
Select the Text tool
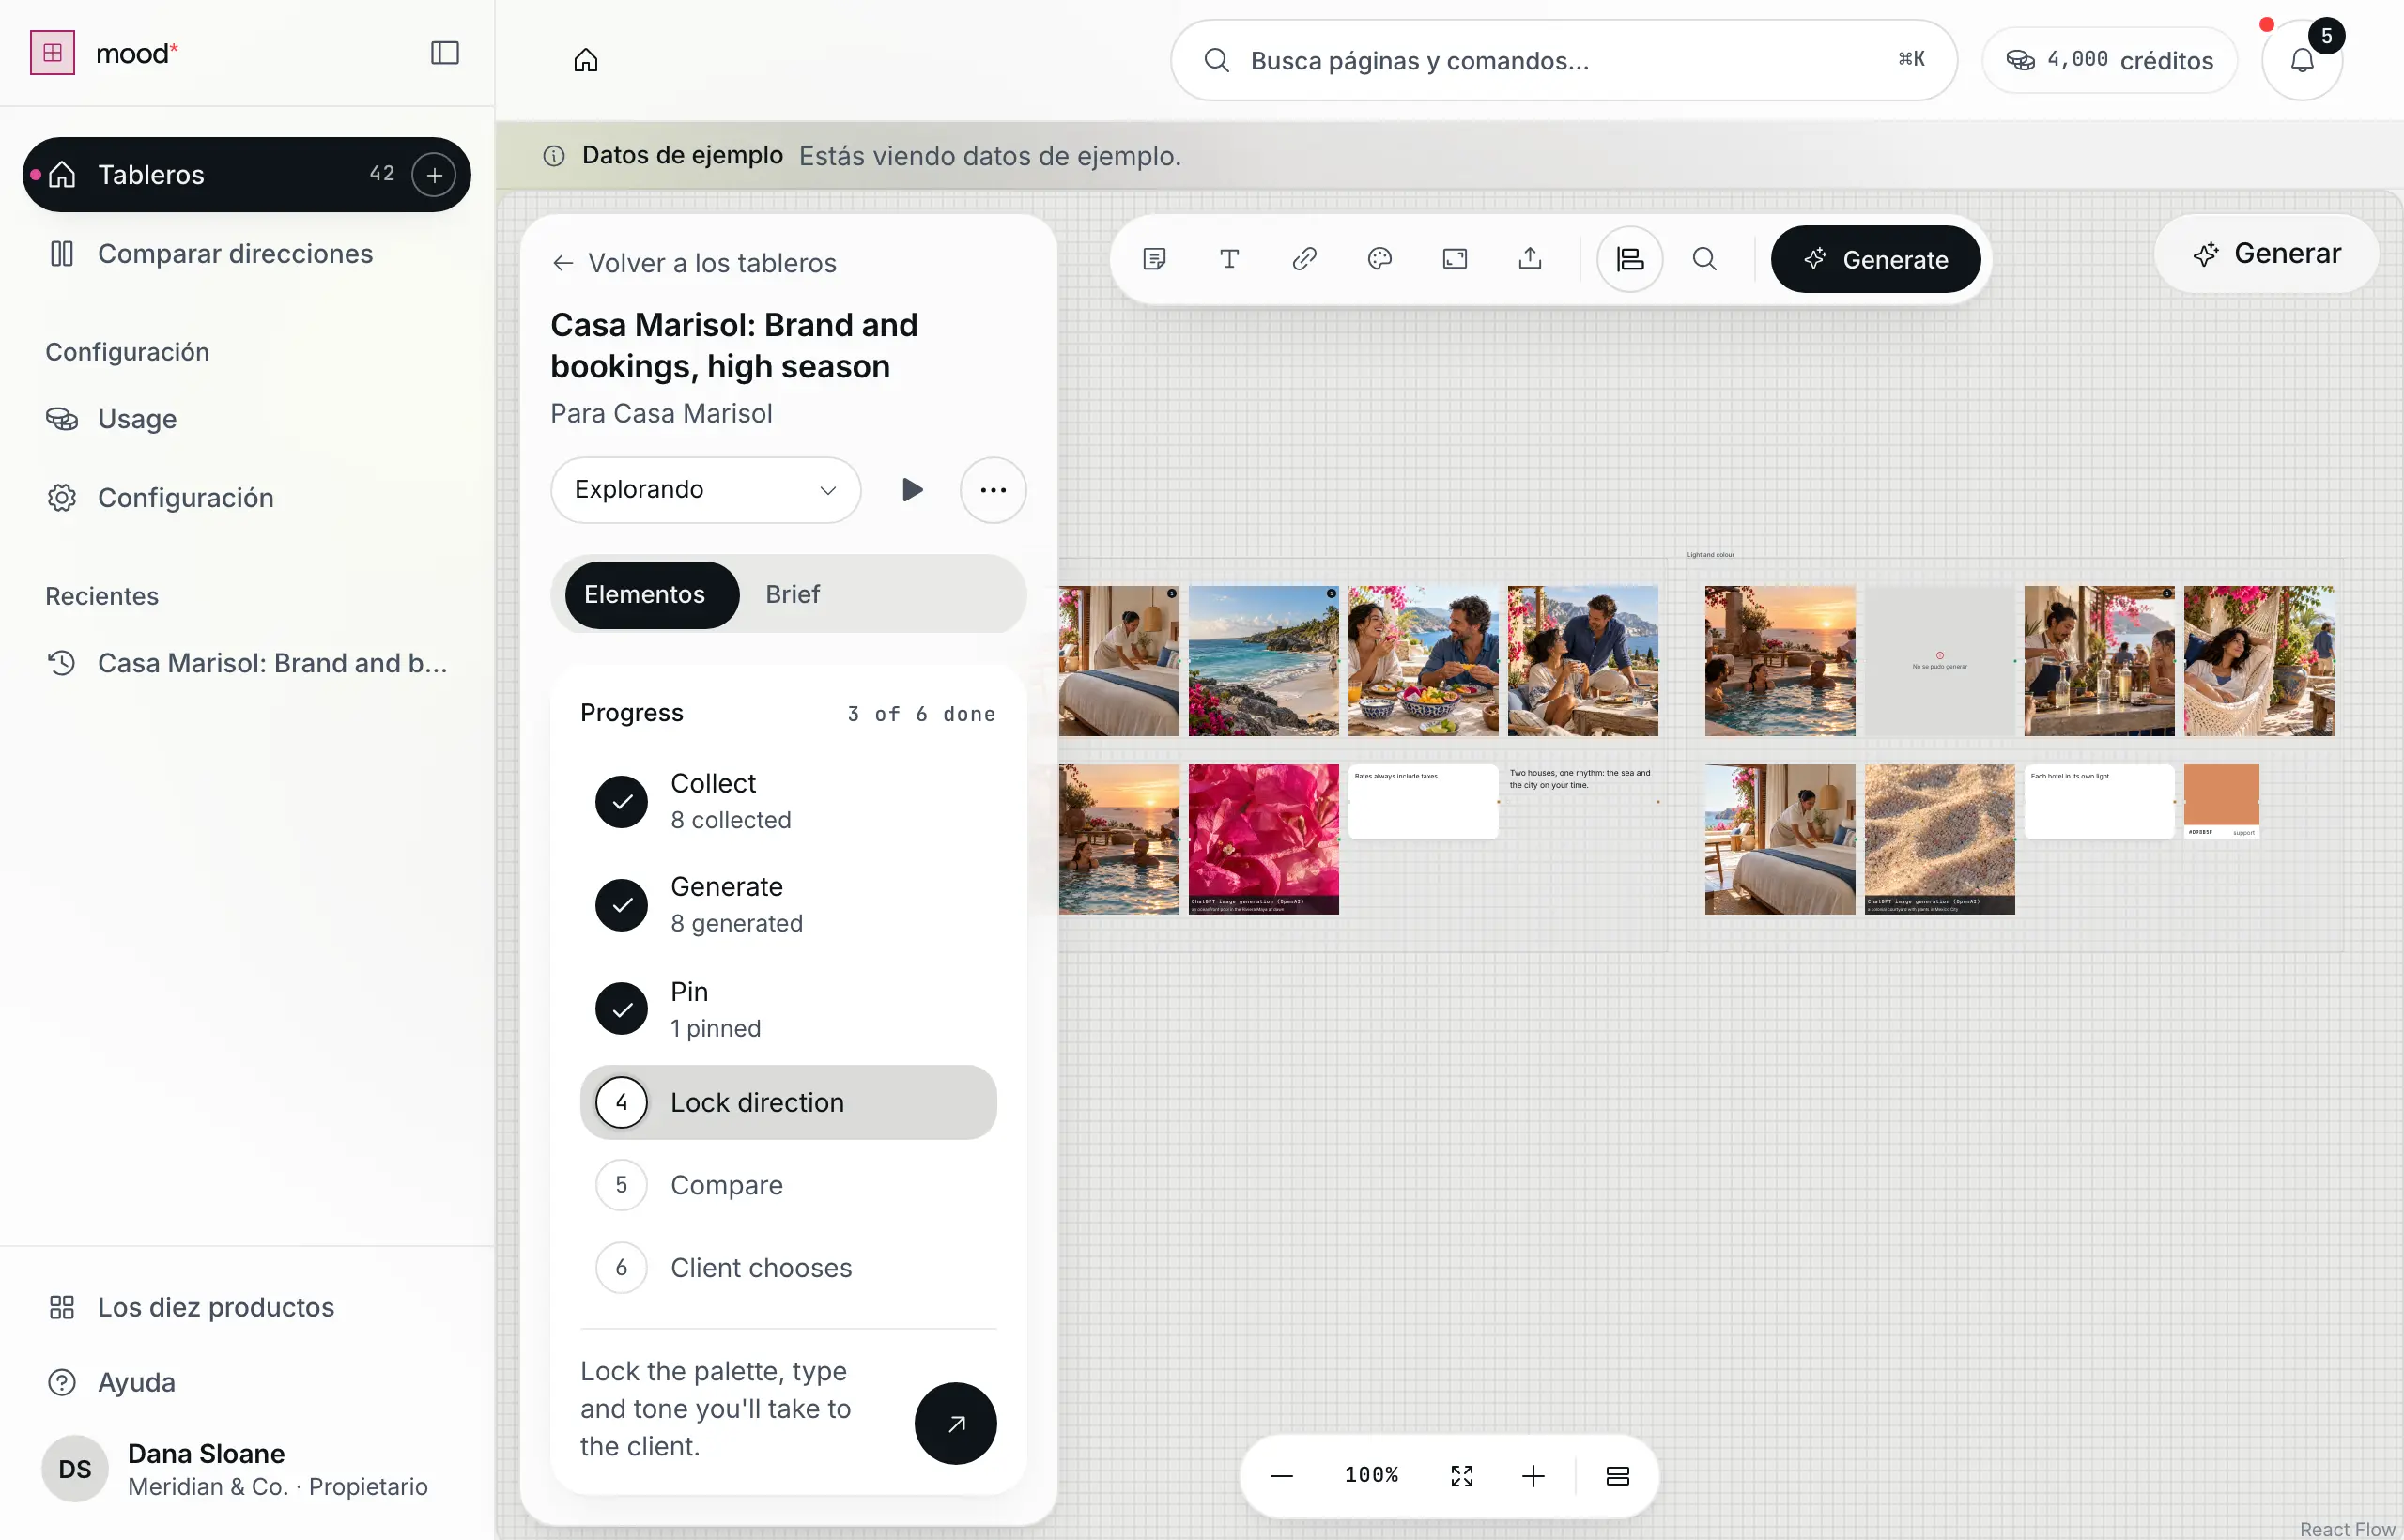coord(1229,260)
